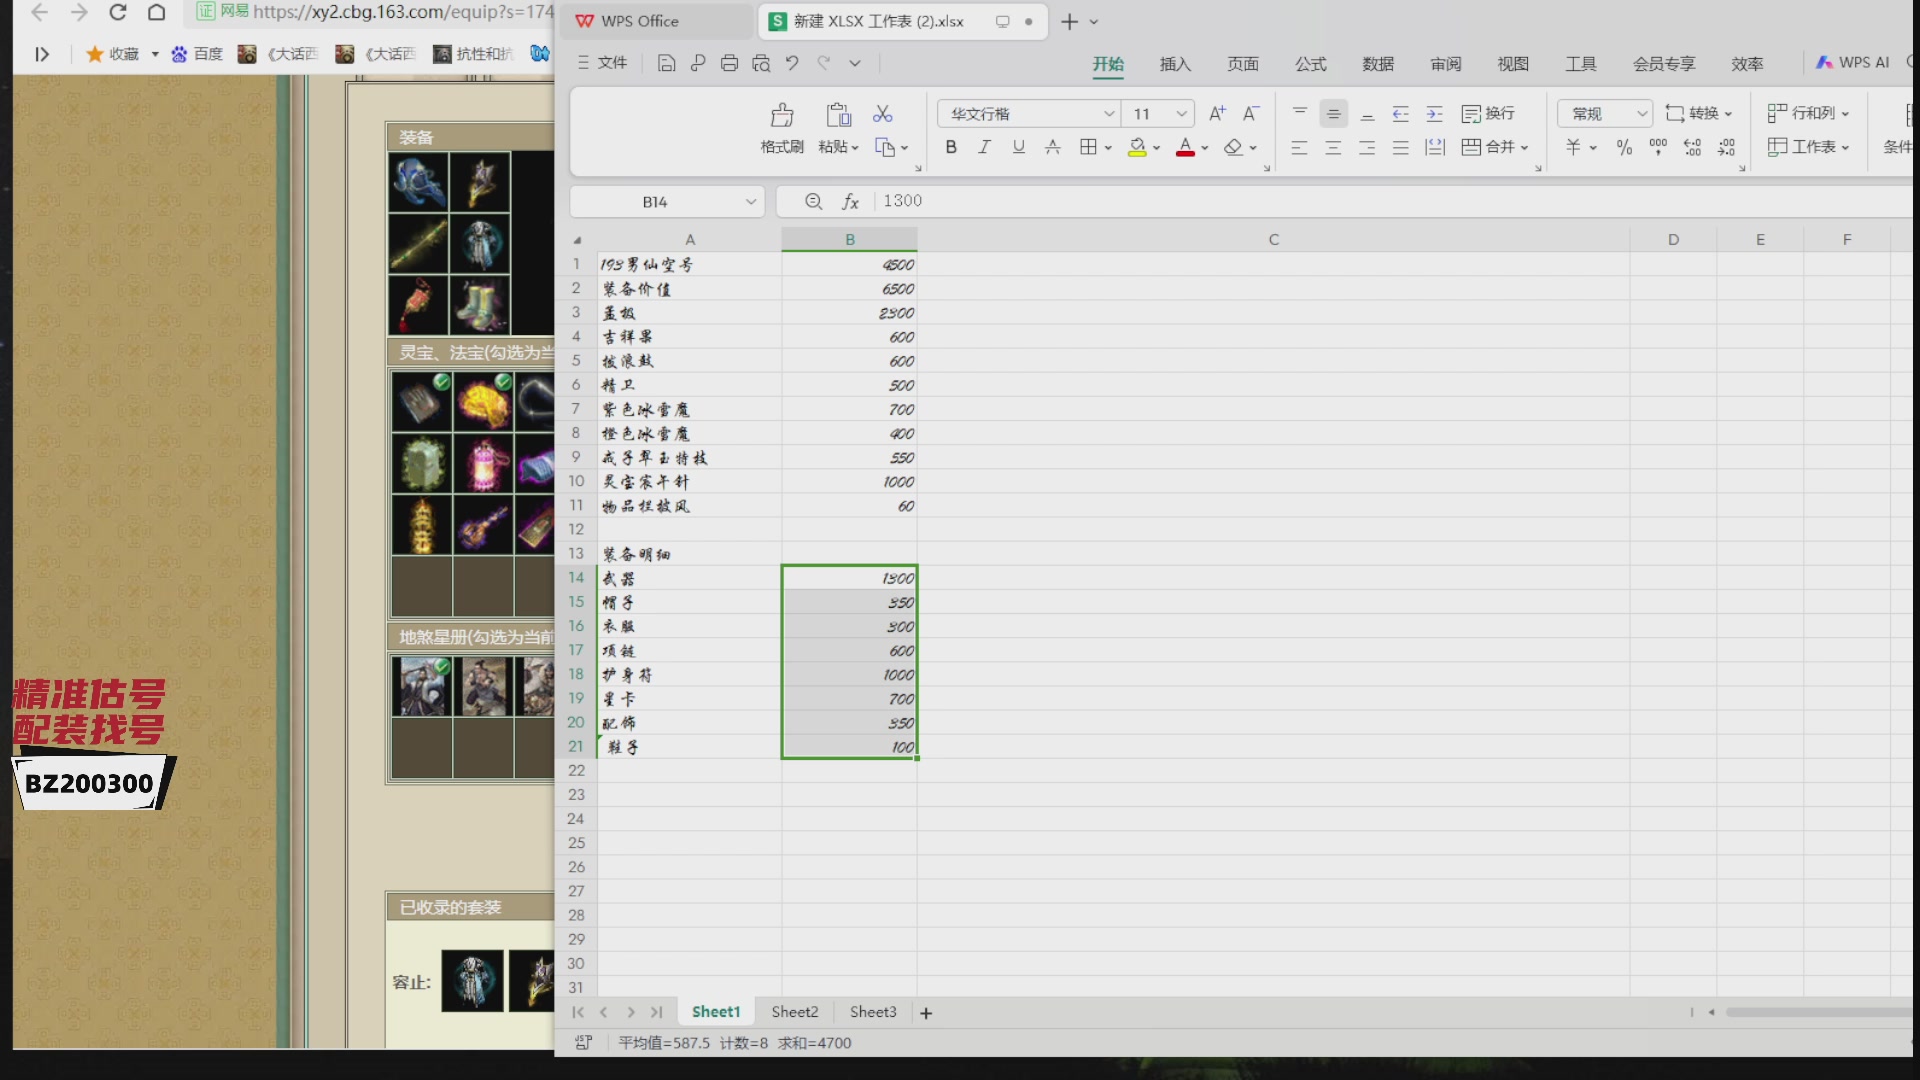Screen dimensions: 1920x1080
Task: Click the red font color swatch
Action: (x=1185, y=147)
